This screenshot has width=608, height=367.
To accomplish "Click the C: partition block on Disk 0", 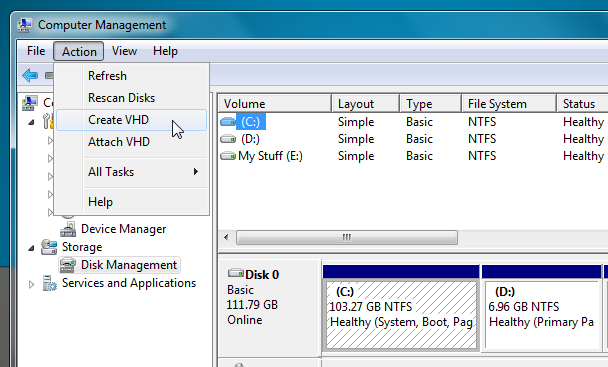I will [x=401, y=314].
